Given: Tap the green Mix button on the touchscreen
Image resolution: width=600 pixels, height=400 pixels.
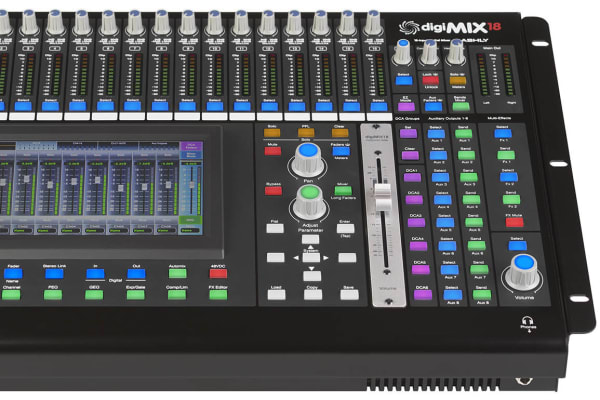Looking at the screenshot, I should [189, 221].
